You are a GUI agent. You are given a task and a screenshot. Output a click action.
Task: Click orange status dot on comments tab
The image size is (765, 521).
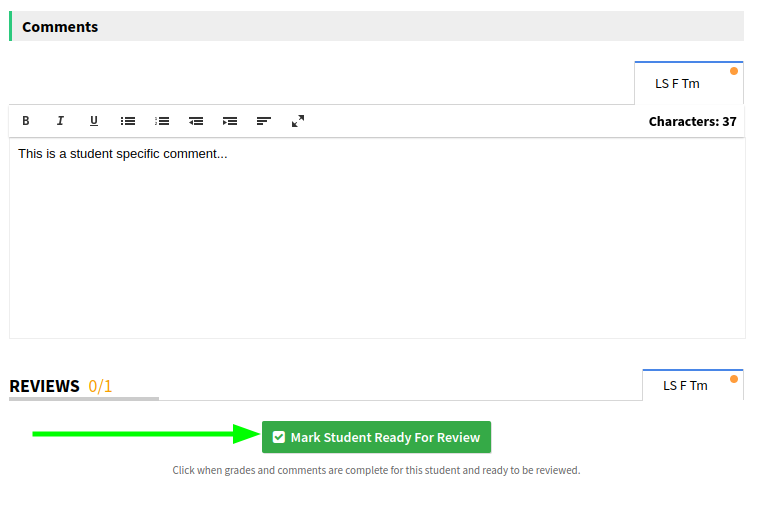[734, 71]
